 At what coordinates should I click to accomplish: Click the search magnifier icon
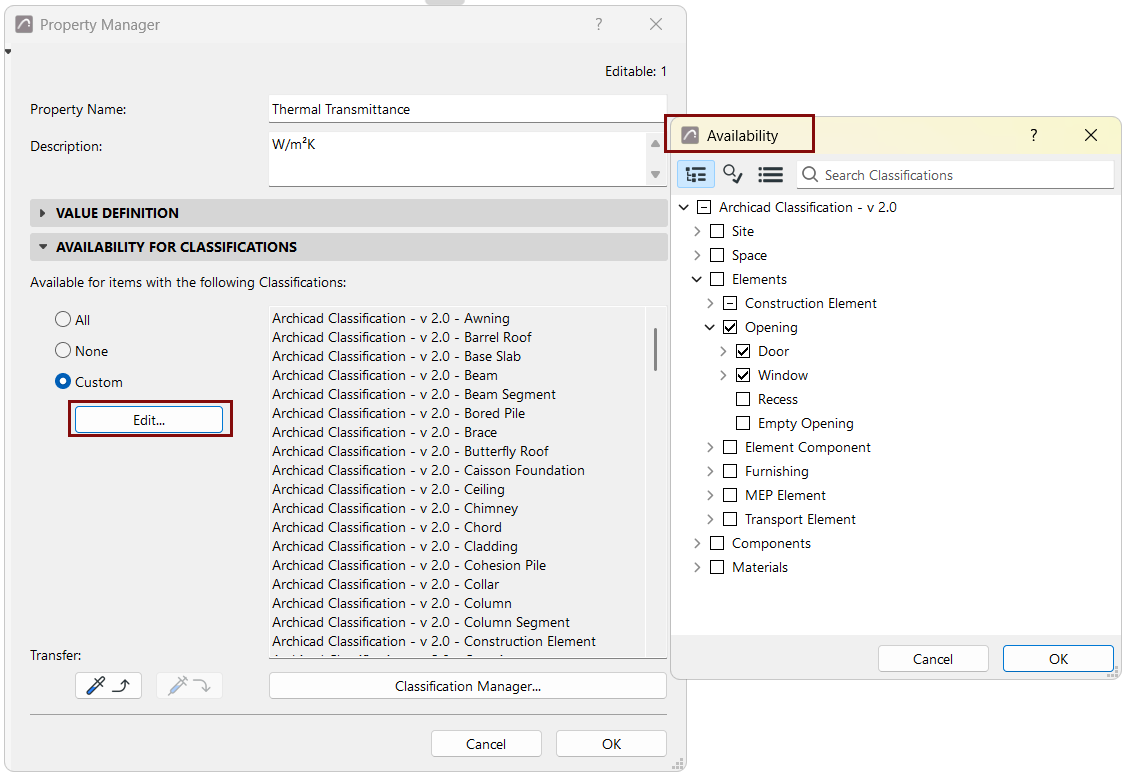click(810, 175)
